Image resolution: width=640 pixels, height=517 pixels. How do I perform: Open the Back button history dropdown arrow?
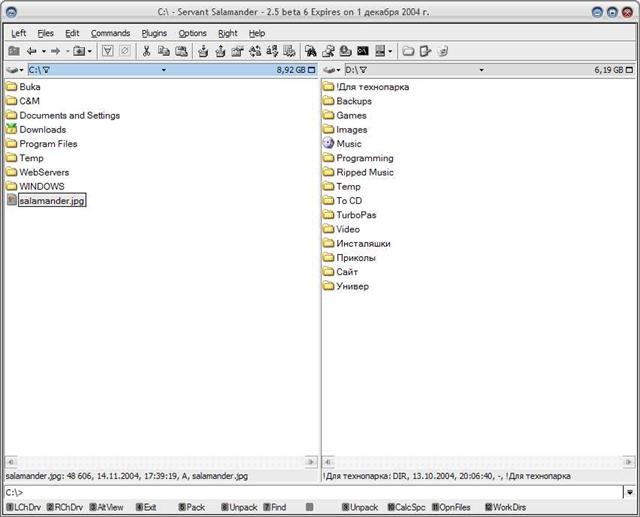(x=43, y=50)
